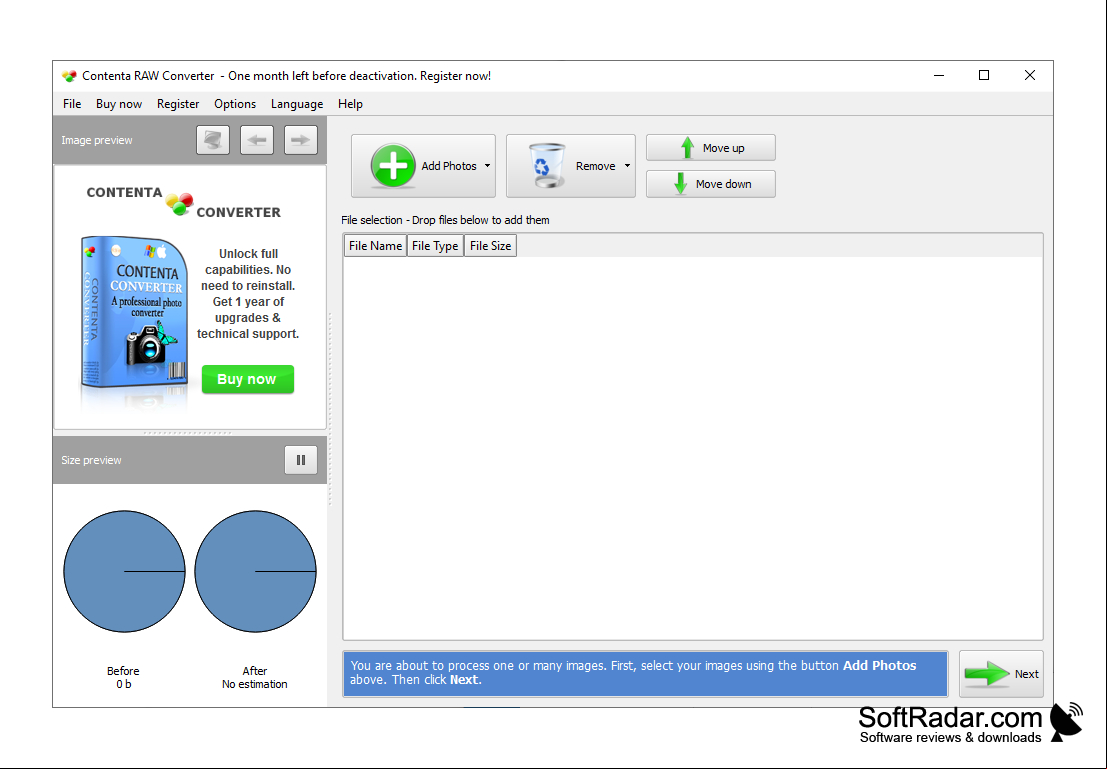Click the Contenta app icon in title bar
The width and height of the screenshot is (1107, 769).
(x=68, y=76)
